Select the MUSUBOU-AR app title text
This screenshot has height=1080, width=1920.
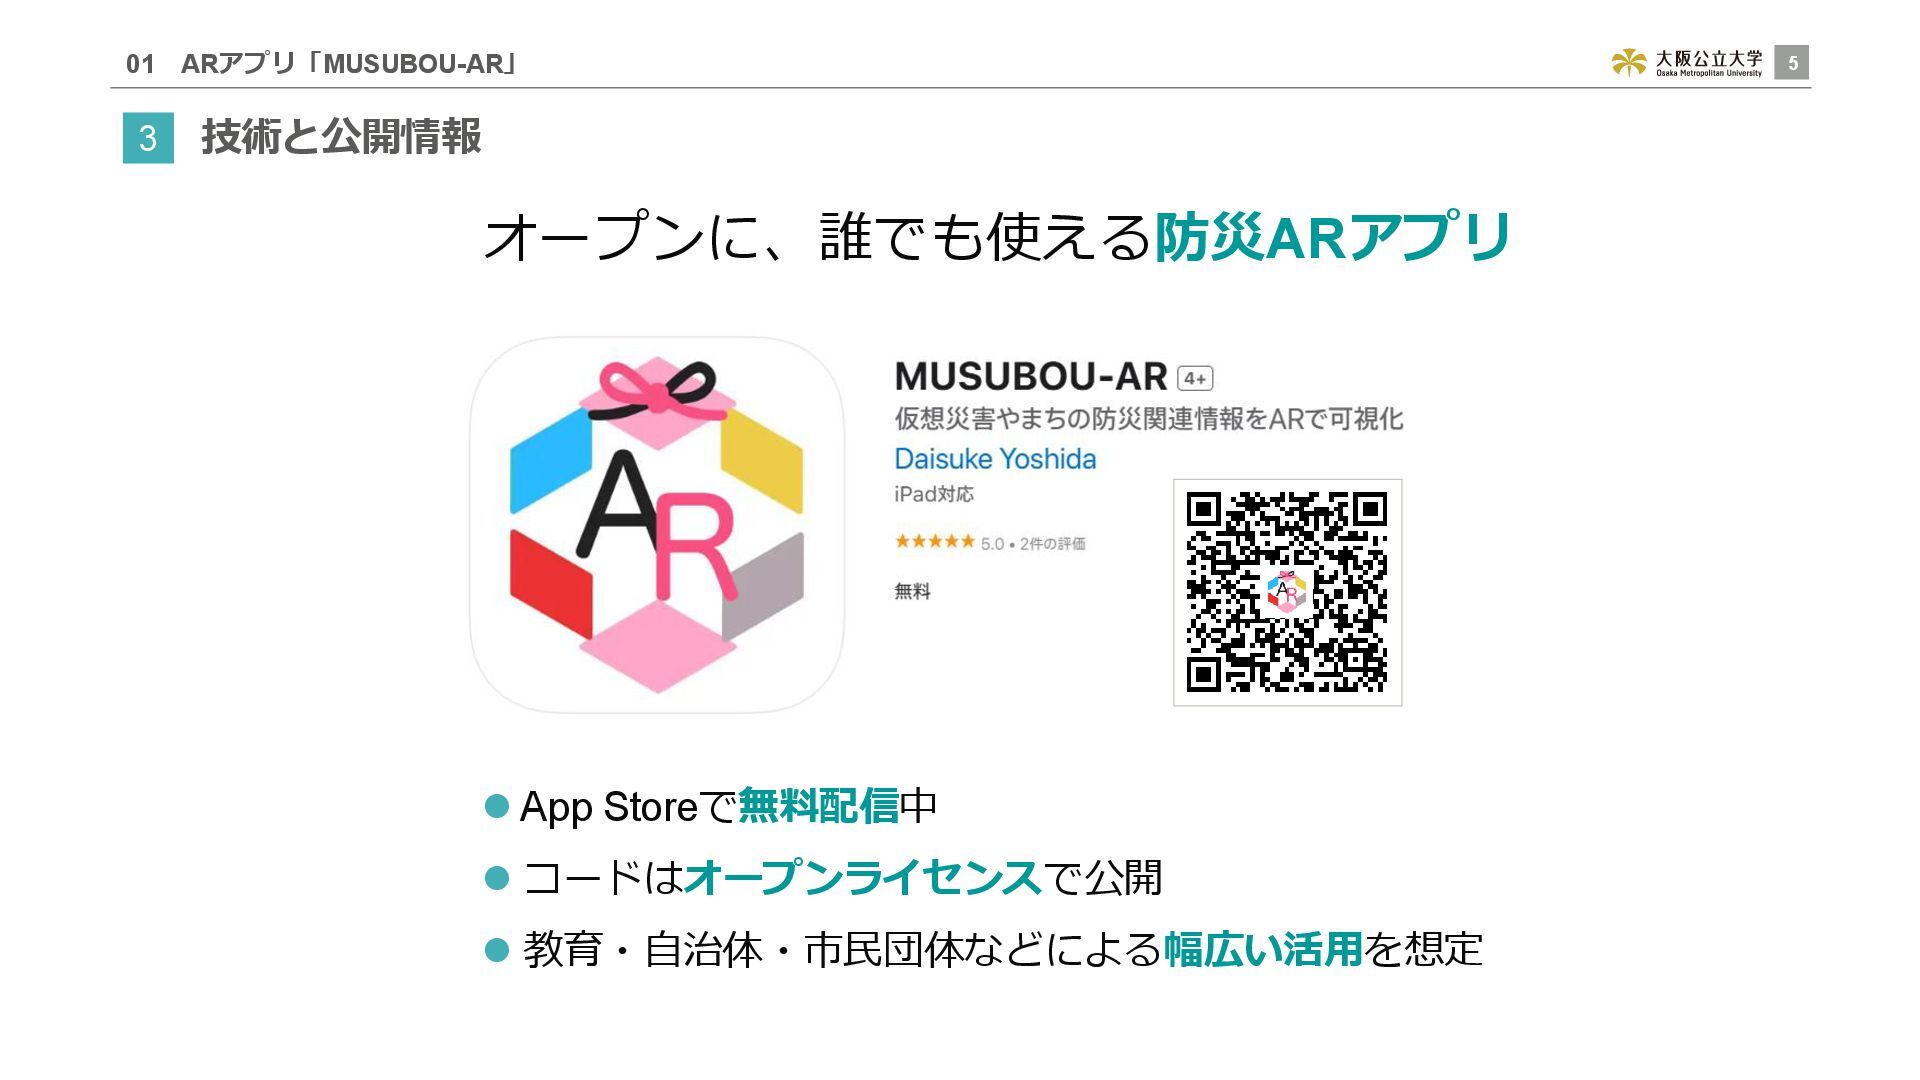[x=1031, y=377]
